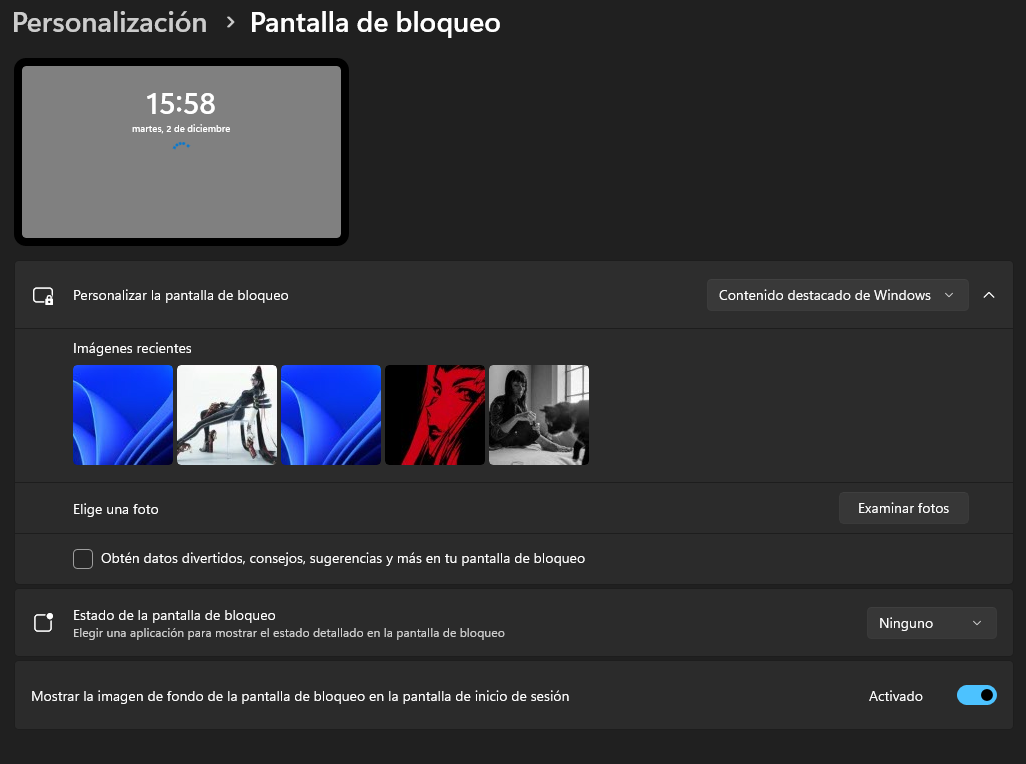Open the Ninguno status app dropdown
The width and height of the screenshot is (1026, 764).
(x=931, y=623)
